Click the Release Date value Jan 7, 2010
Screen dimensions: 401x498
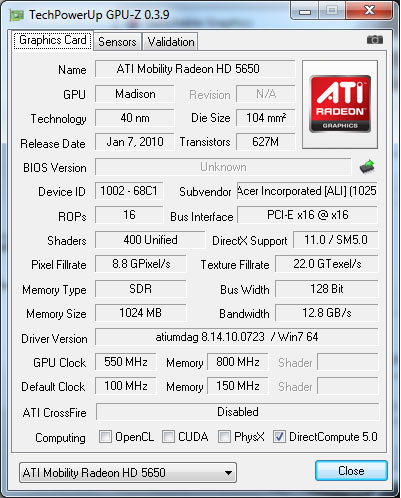click(135, 142)
